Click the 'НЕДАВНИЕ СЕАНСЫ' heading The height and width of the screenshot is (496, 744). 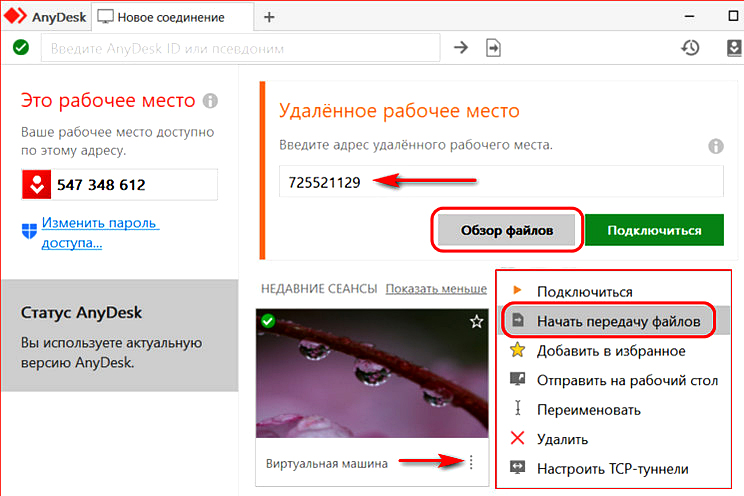point(319,289)
